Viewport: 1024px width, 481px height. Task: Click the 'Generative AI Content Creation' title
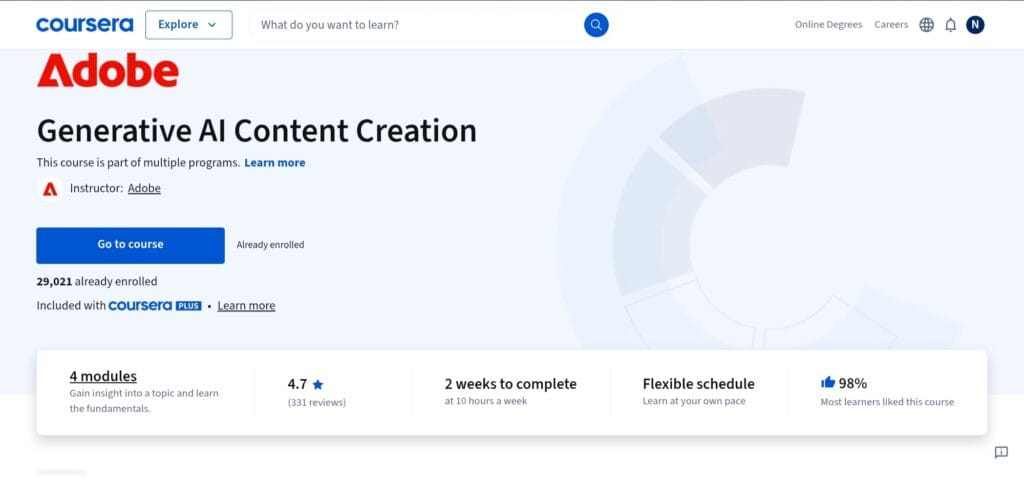tap(257, 131)
